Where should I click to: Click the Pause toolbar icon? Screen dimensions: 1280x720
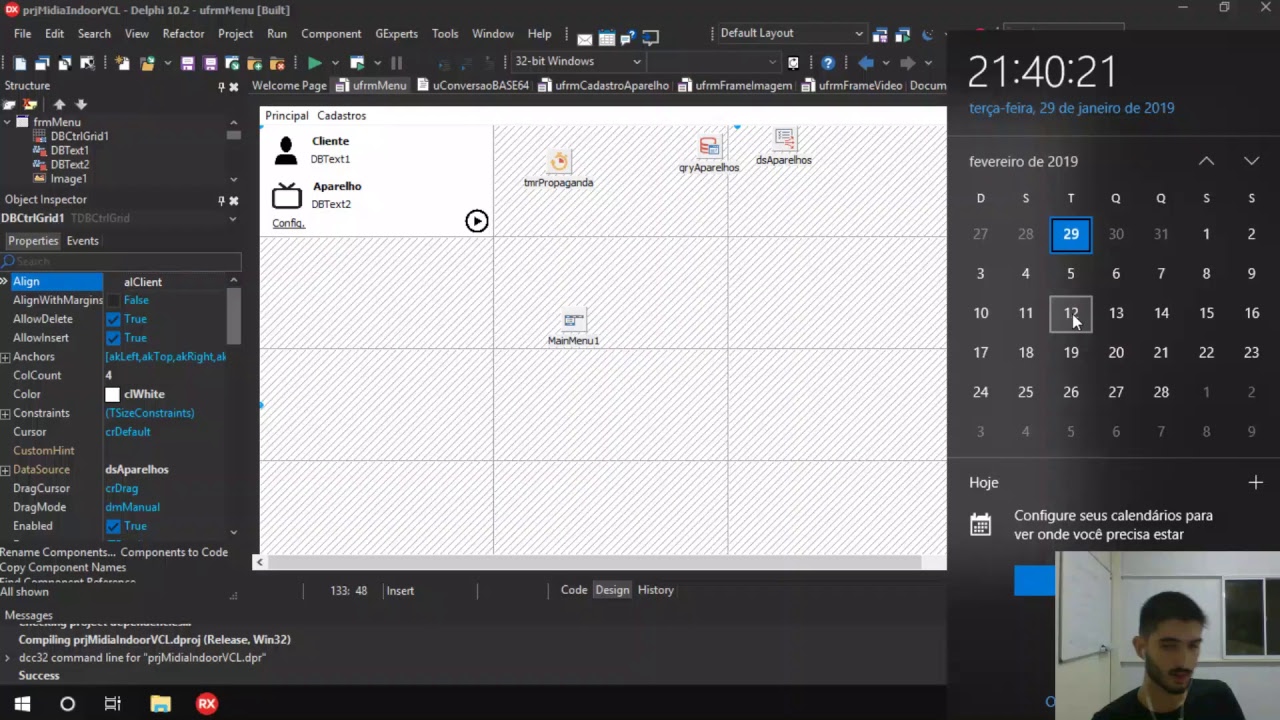pyautogui.click(x=397, y=62)
